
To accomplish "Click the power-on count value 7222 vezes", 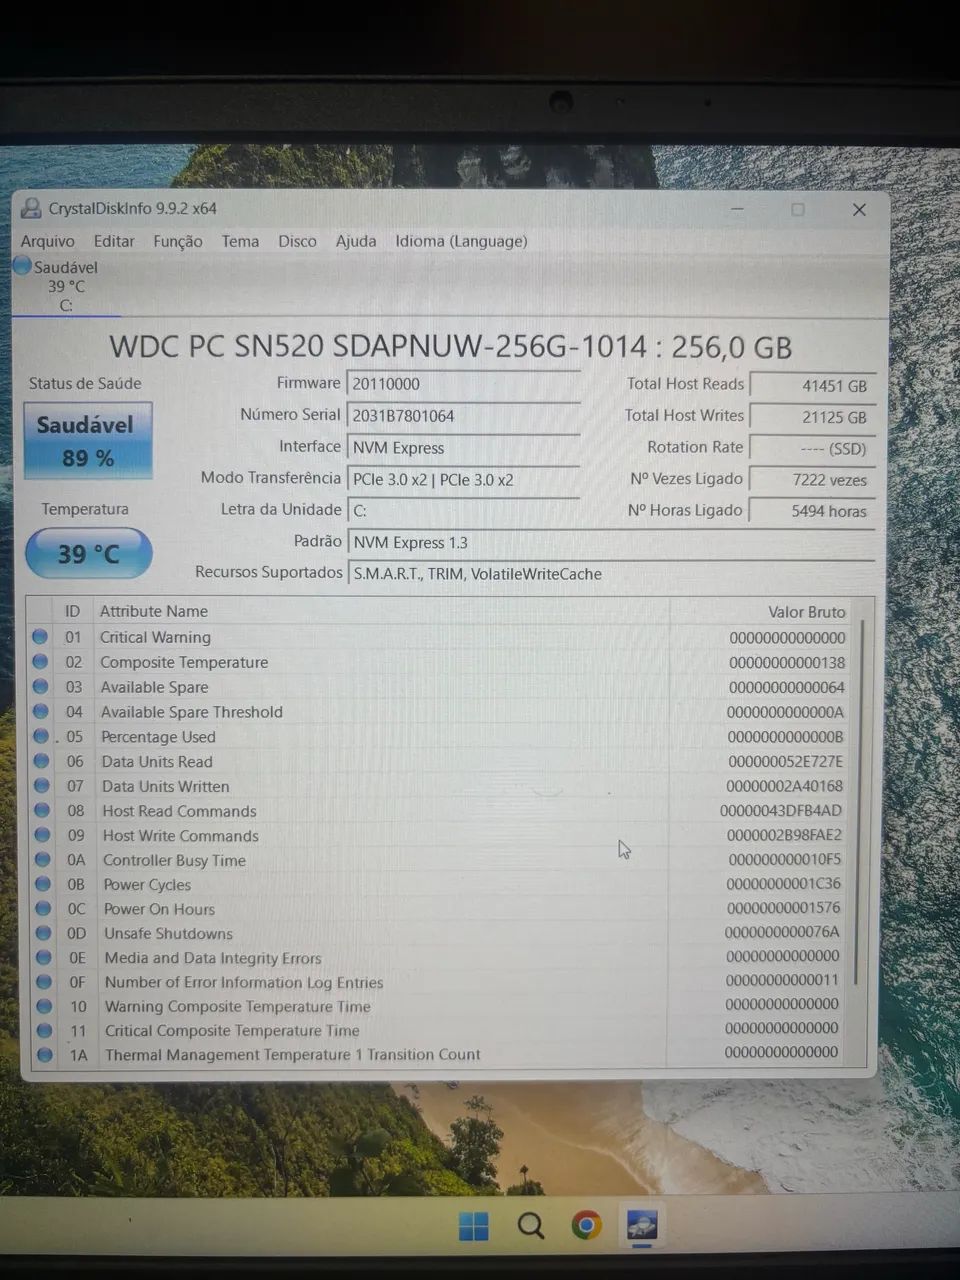I will point(813,480).
